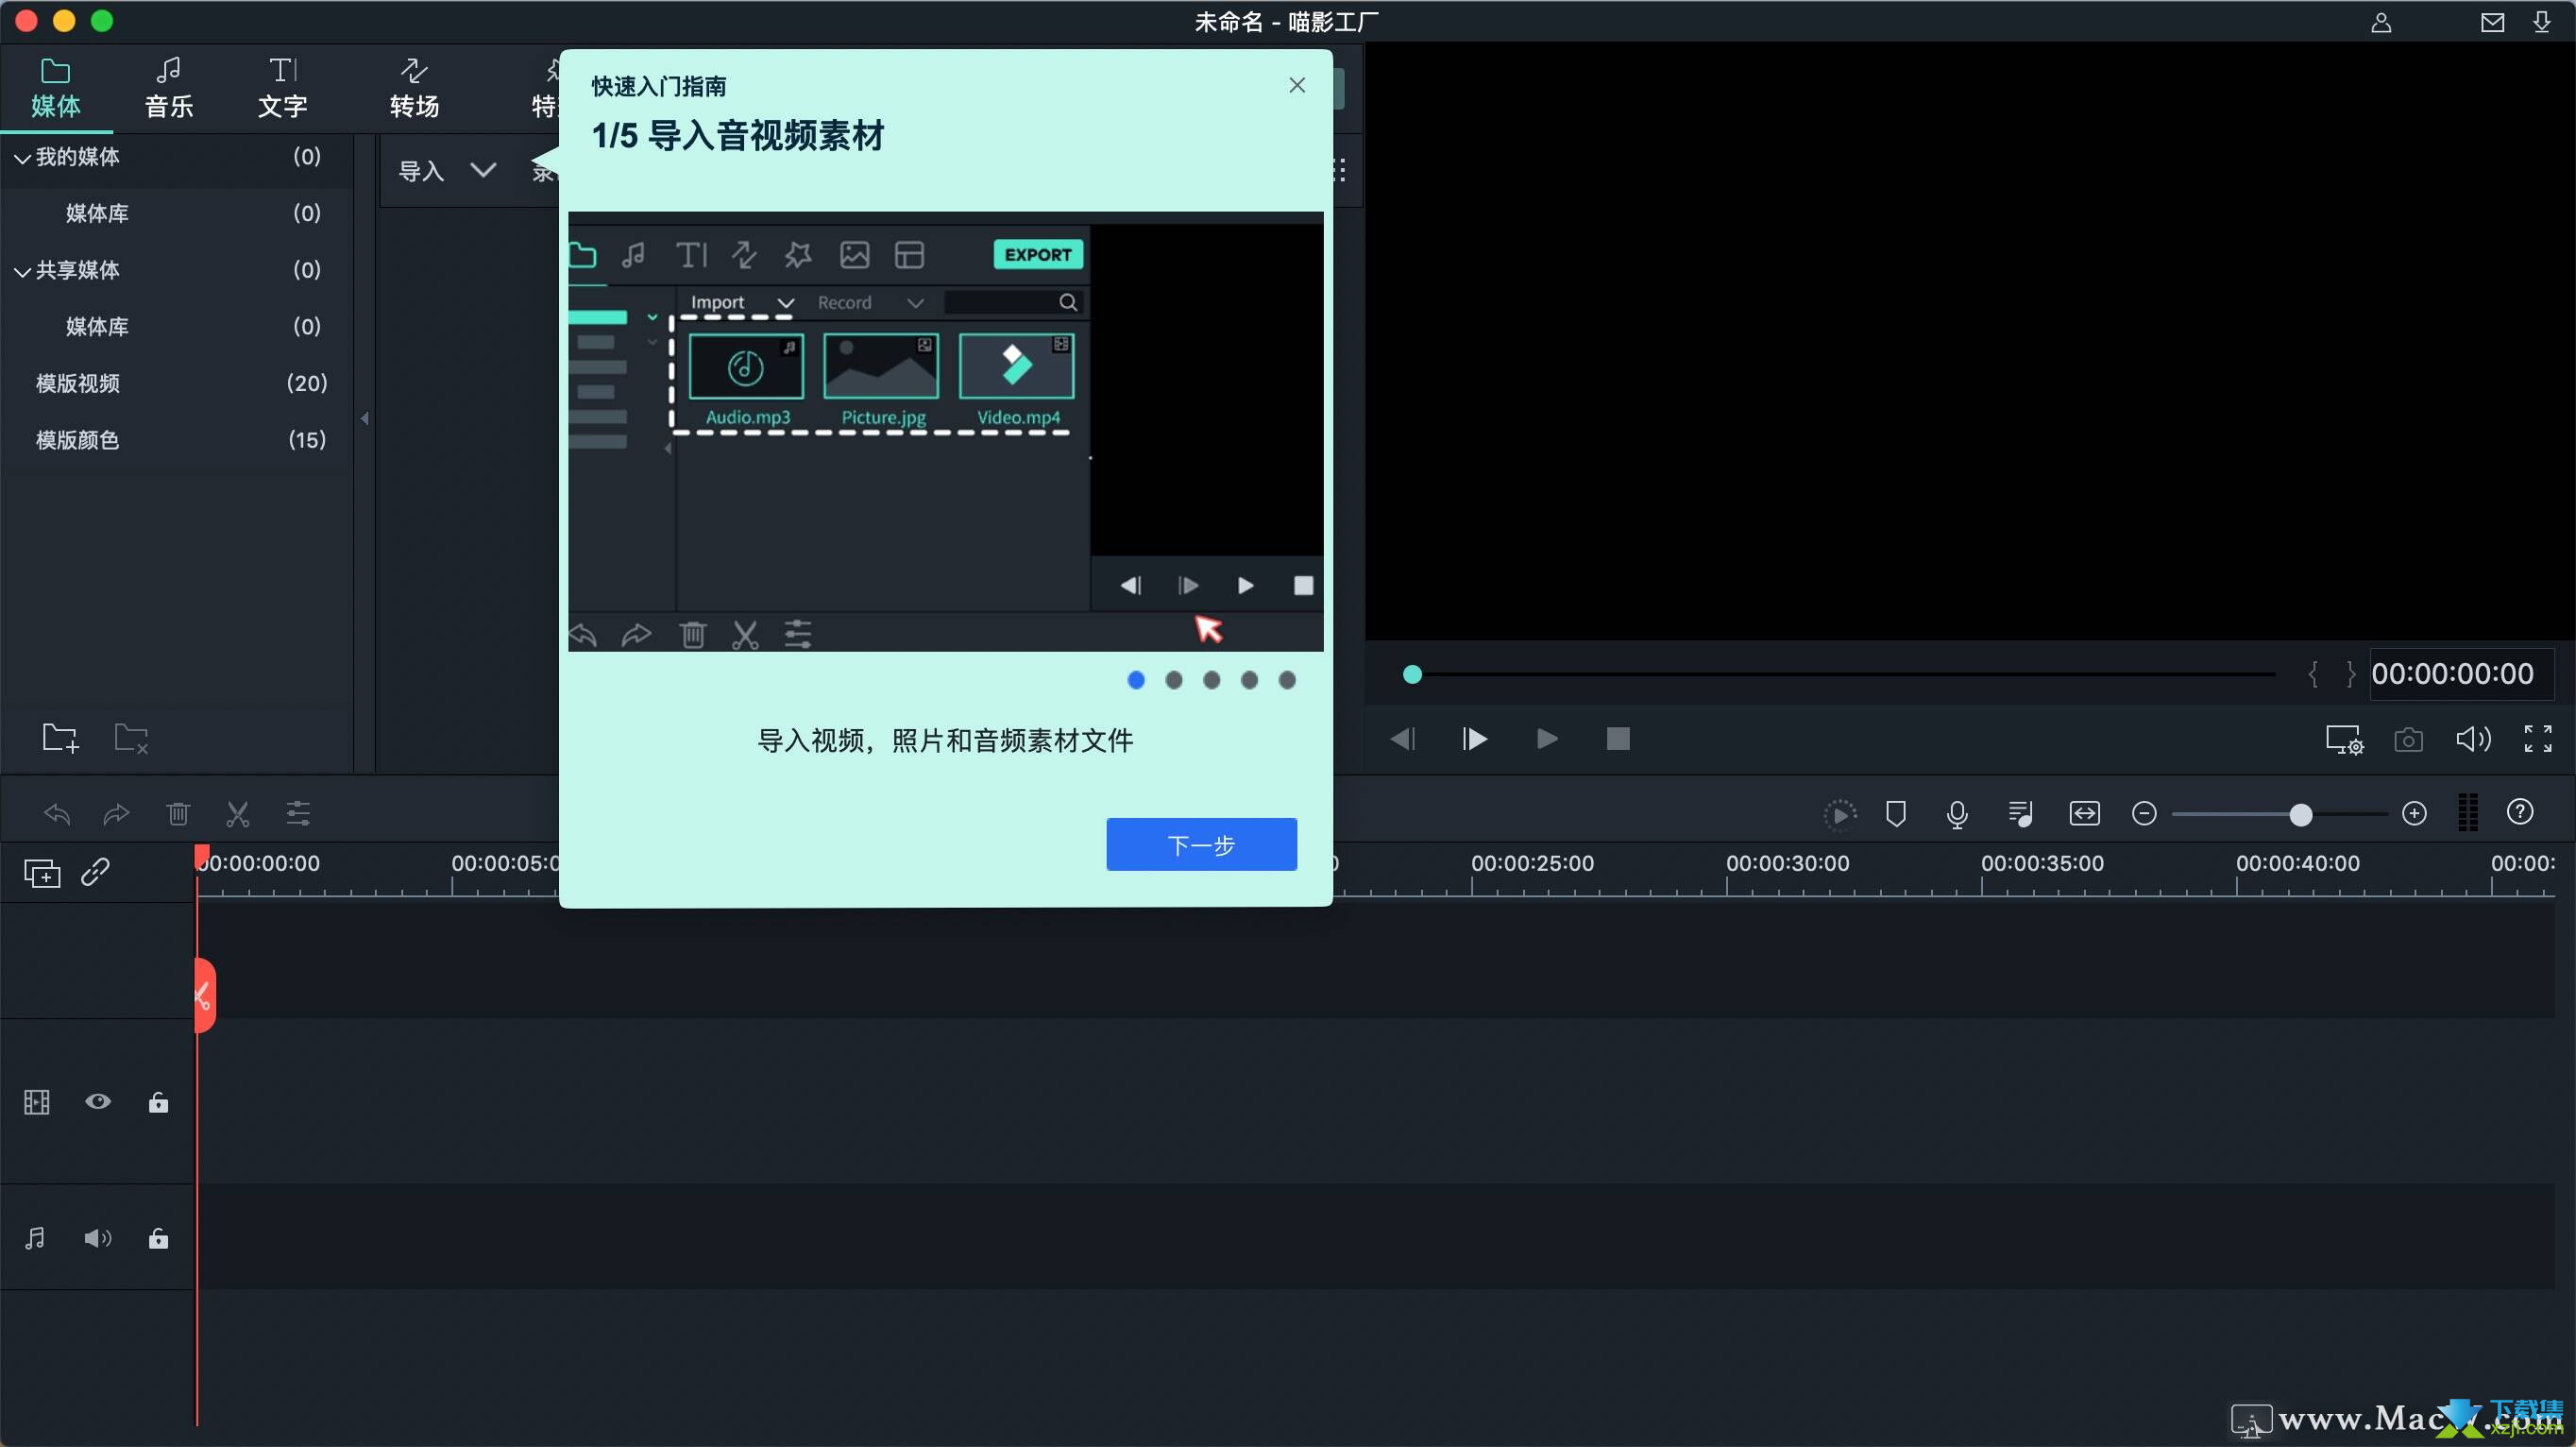Open the adjust sliders edit icon
This screenshot has height=1447, width=2576.
298,814
